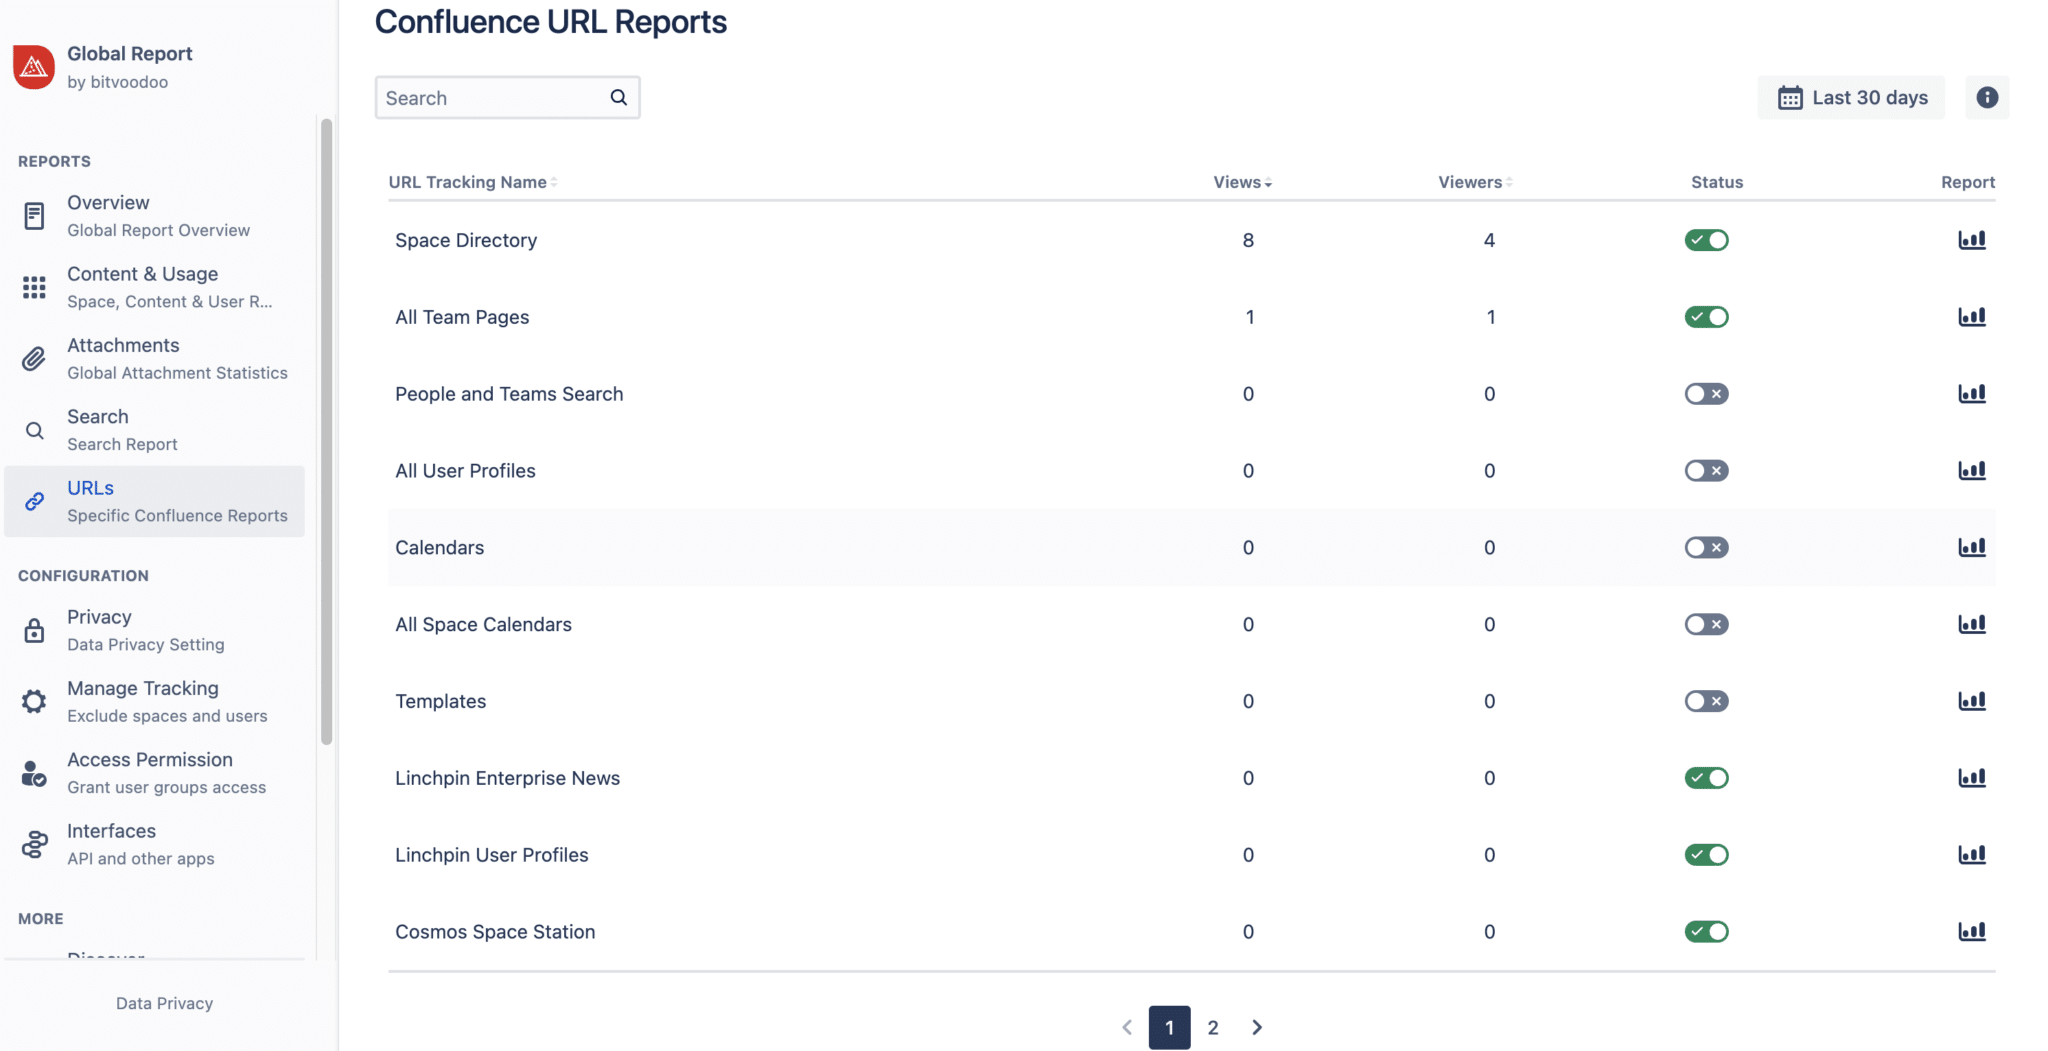
Task: Open the Privacy lock icon
Action: (34, 630)
